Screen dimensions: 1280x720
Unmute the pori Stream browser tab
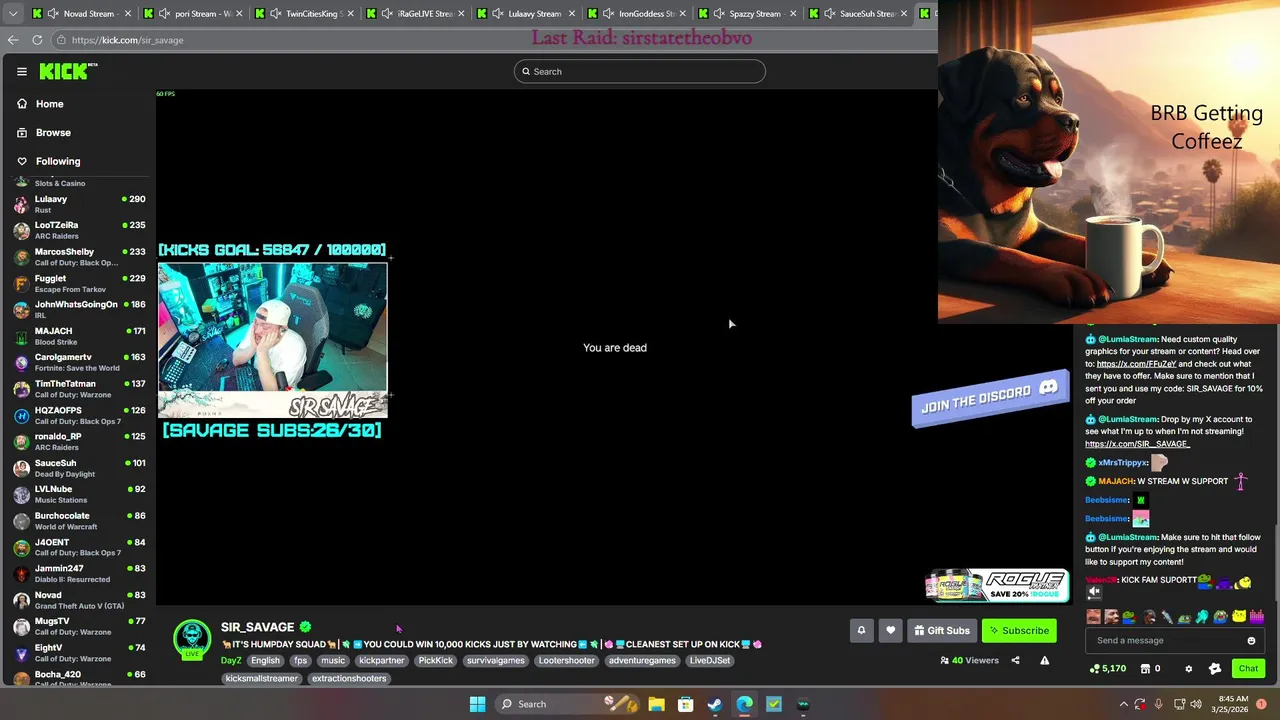(163, 14)
